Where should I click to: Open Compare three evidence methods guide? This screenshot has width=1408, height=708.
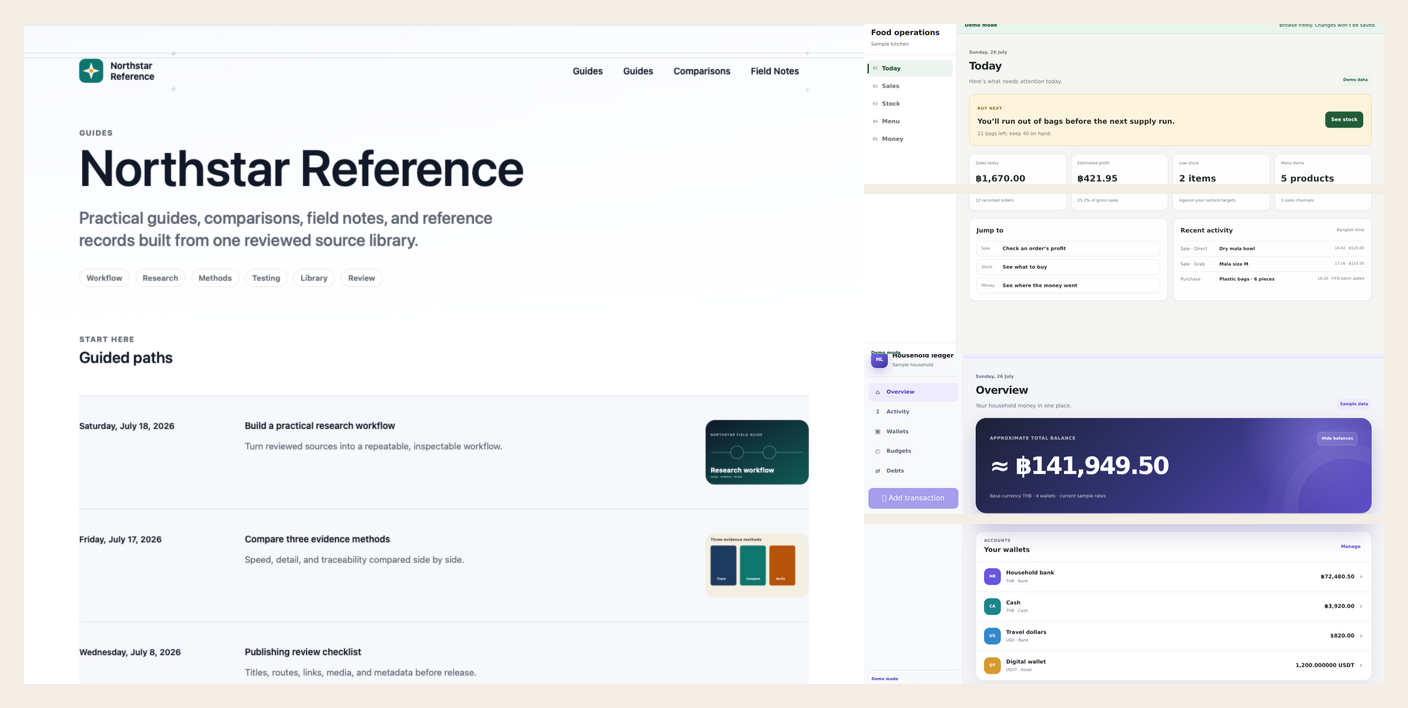pos(317,539)
